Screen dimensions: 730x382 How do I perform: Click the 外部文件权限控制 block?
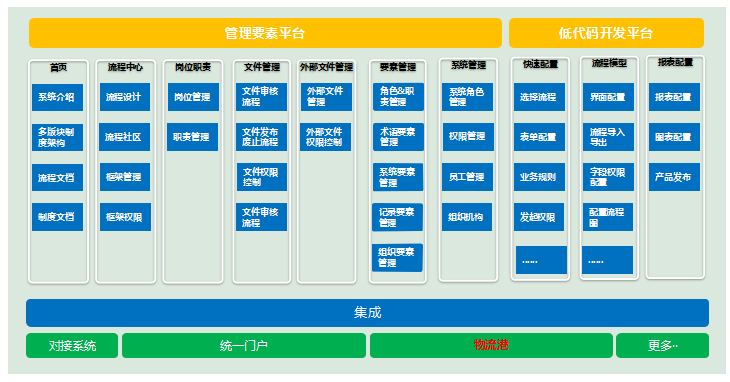(x=325, y=137)
